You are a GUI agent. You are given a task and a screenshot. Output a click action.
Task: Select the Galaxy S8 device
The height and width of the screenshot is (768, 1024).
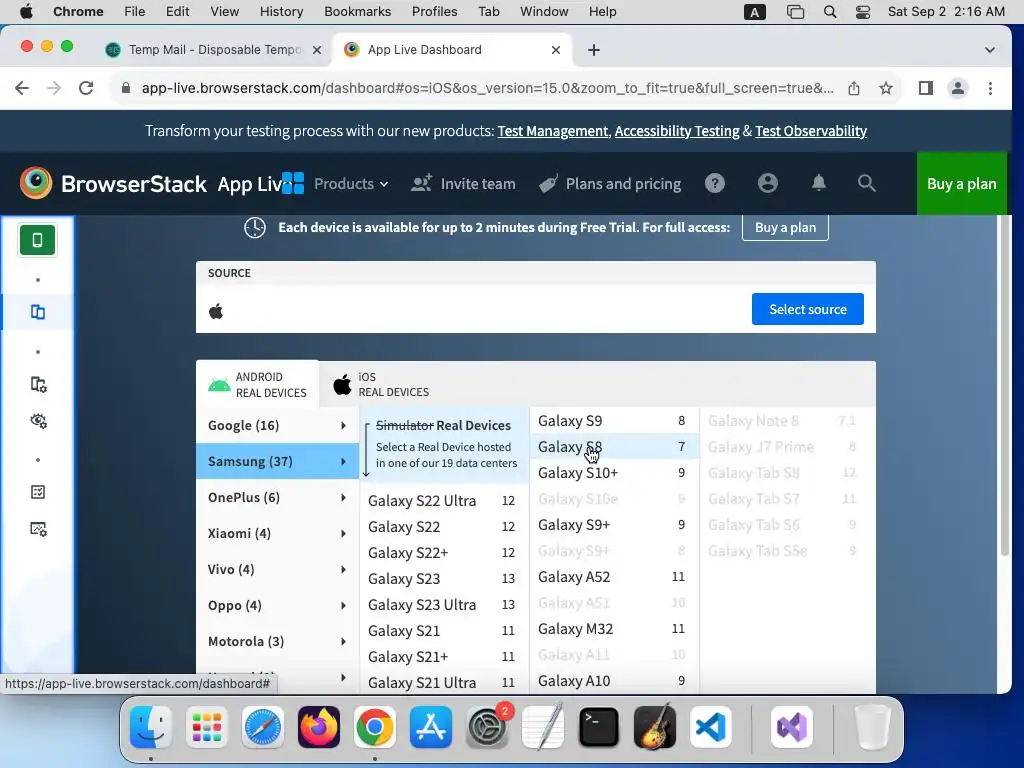[613, 447]
